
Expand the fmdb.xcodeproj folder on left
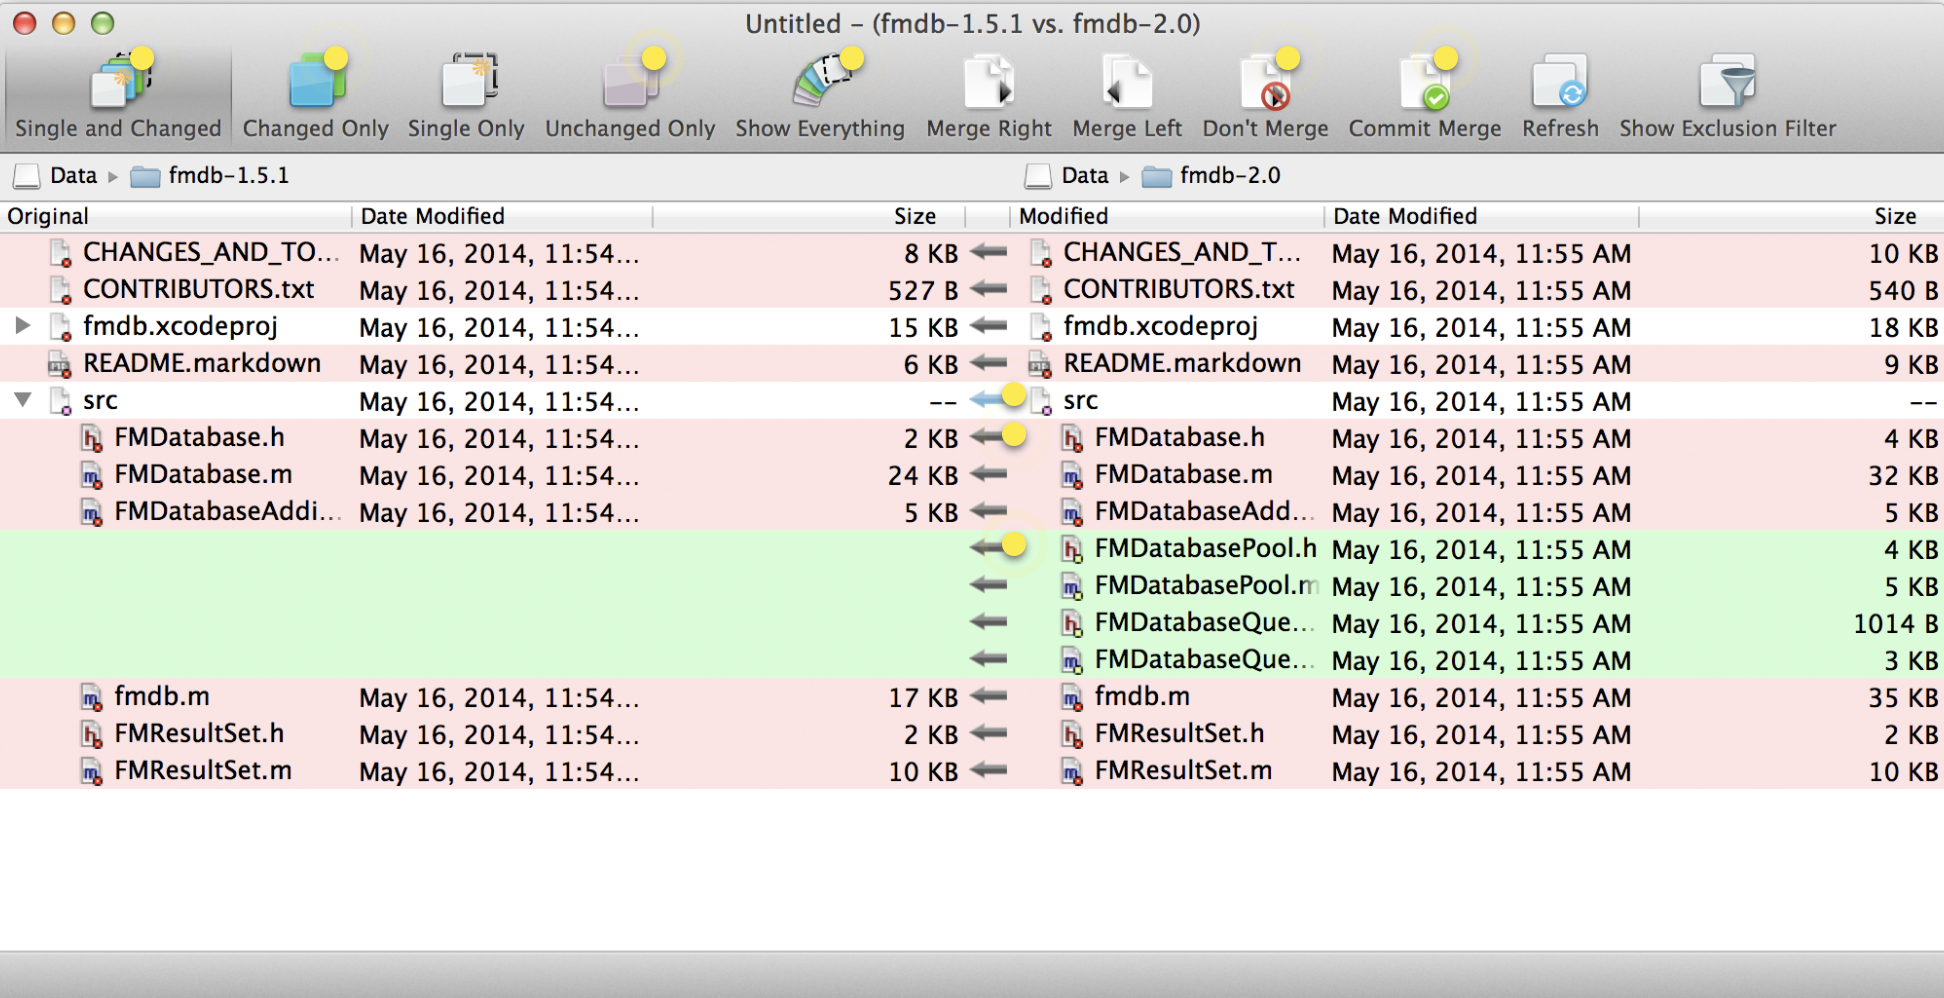(22, 326)
